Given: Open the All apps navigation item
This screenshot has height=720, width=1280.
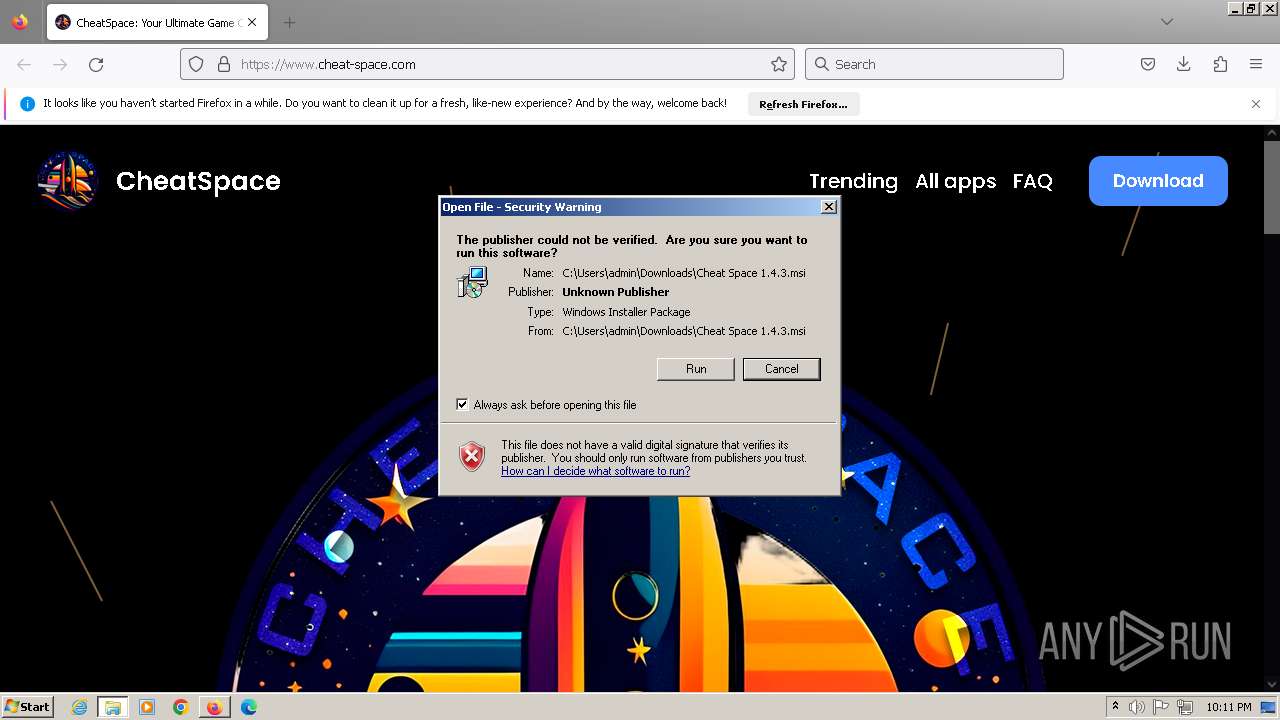Looking at the screenshot, I should pos(955,181).
